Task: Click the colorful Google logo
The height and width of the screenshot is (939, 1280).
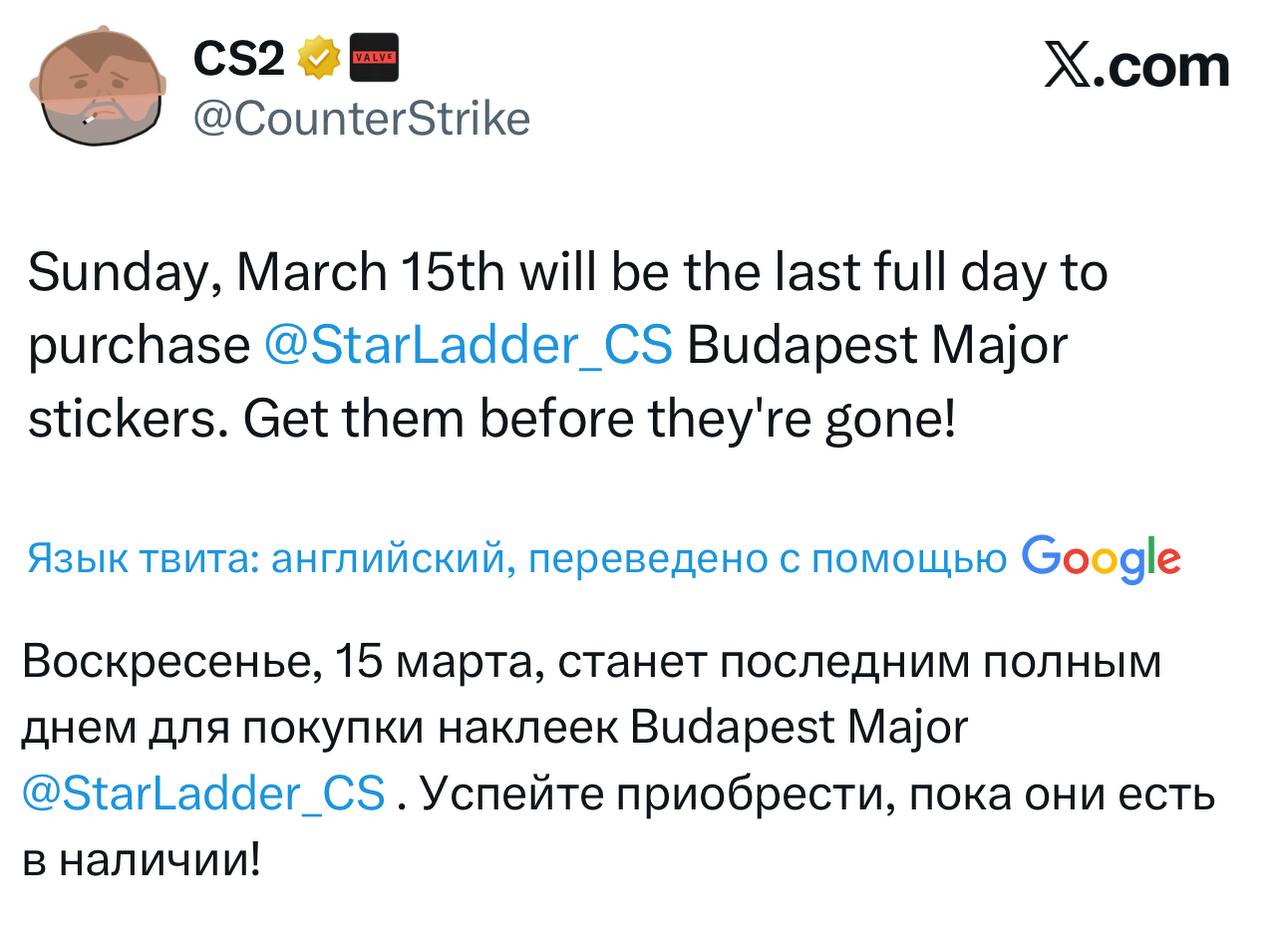Action: [1101, 558]
